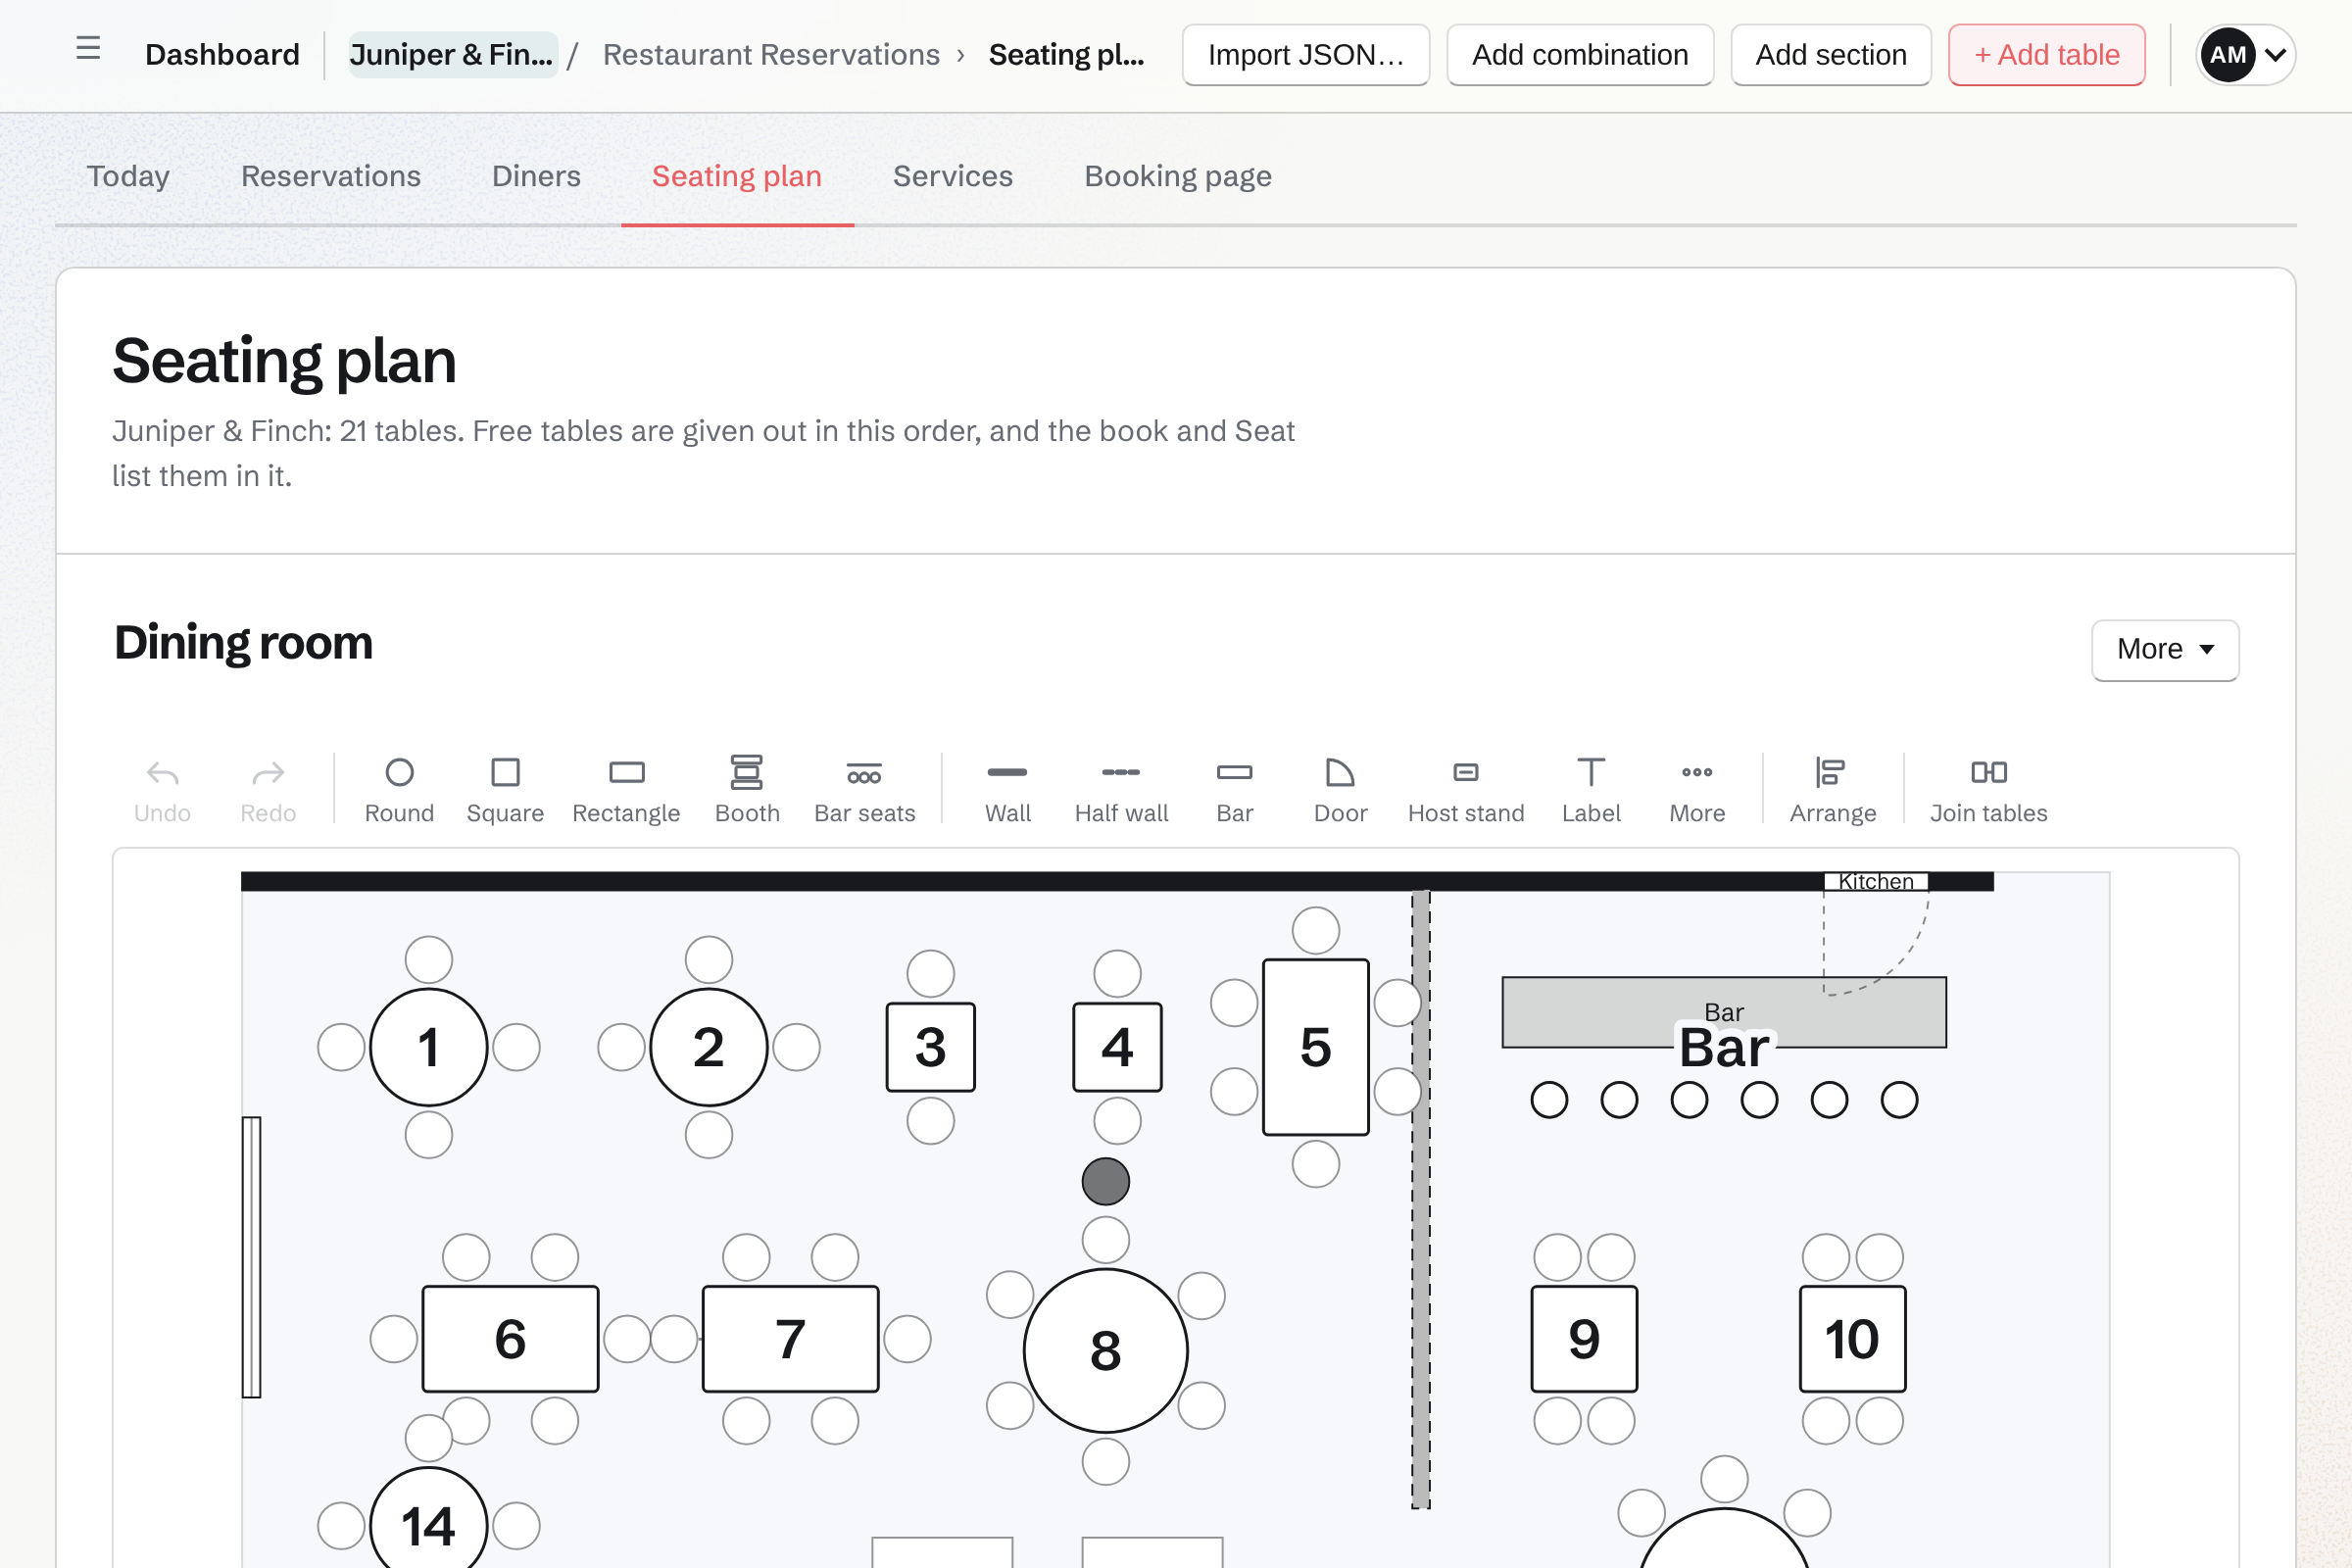This screenshot has width=2352, height=1568.
Task: Click the Import JSON… button
Action: [x=1306, y=55]
